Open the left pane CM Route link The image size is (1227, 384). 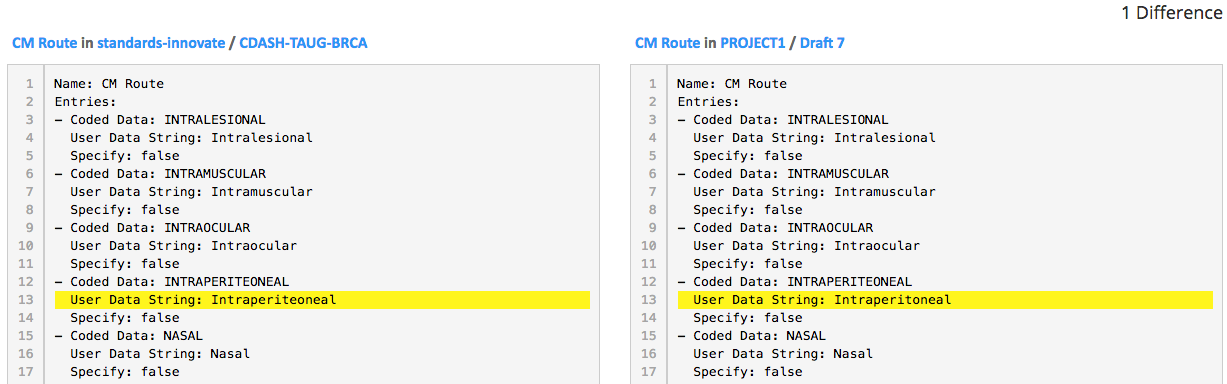(44, 43)
